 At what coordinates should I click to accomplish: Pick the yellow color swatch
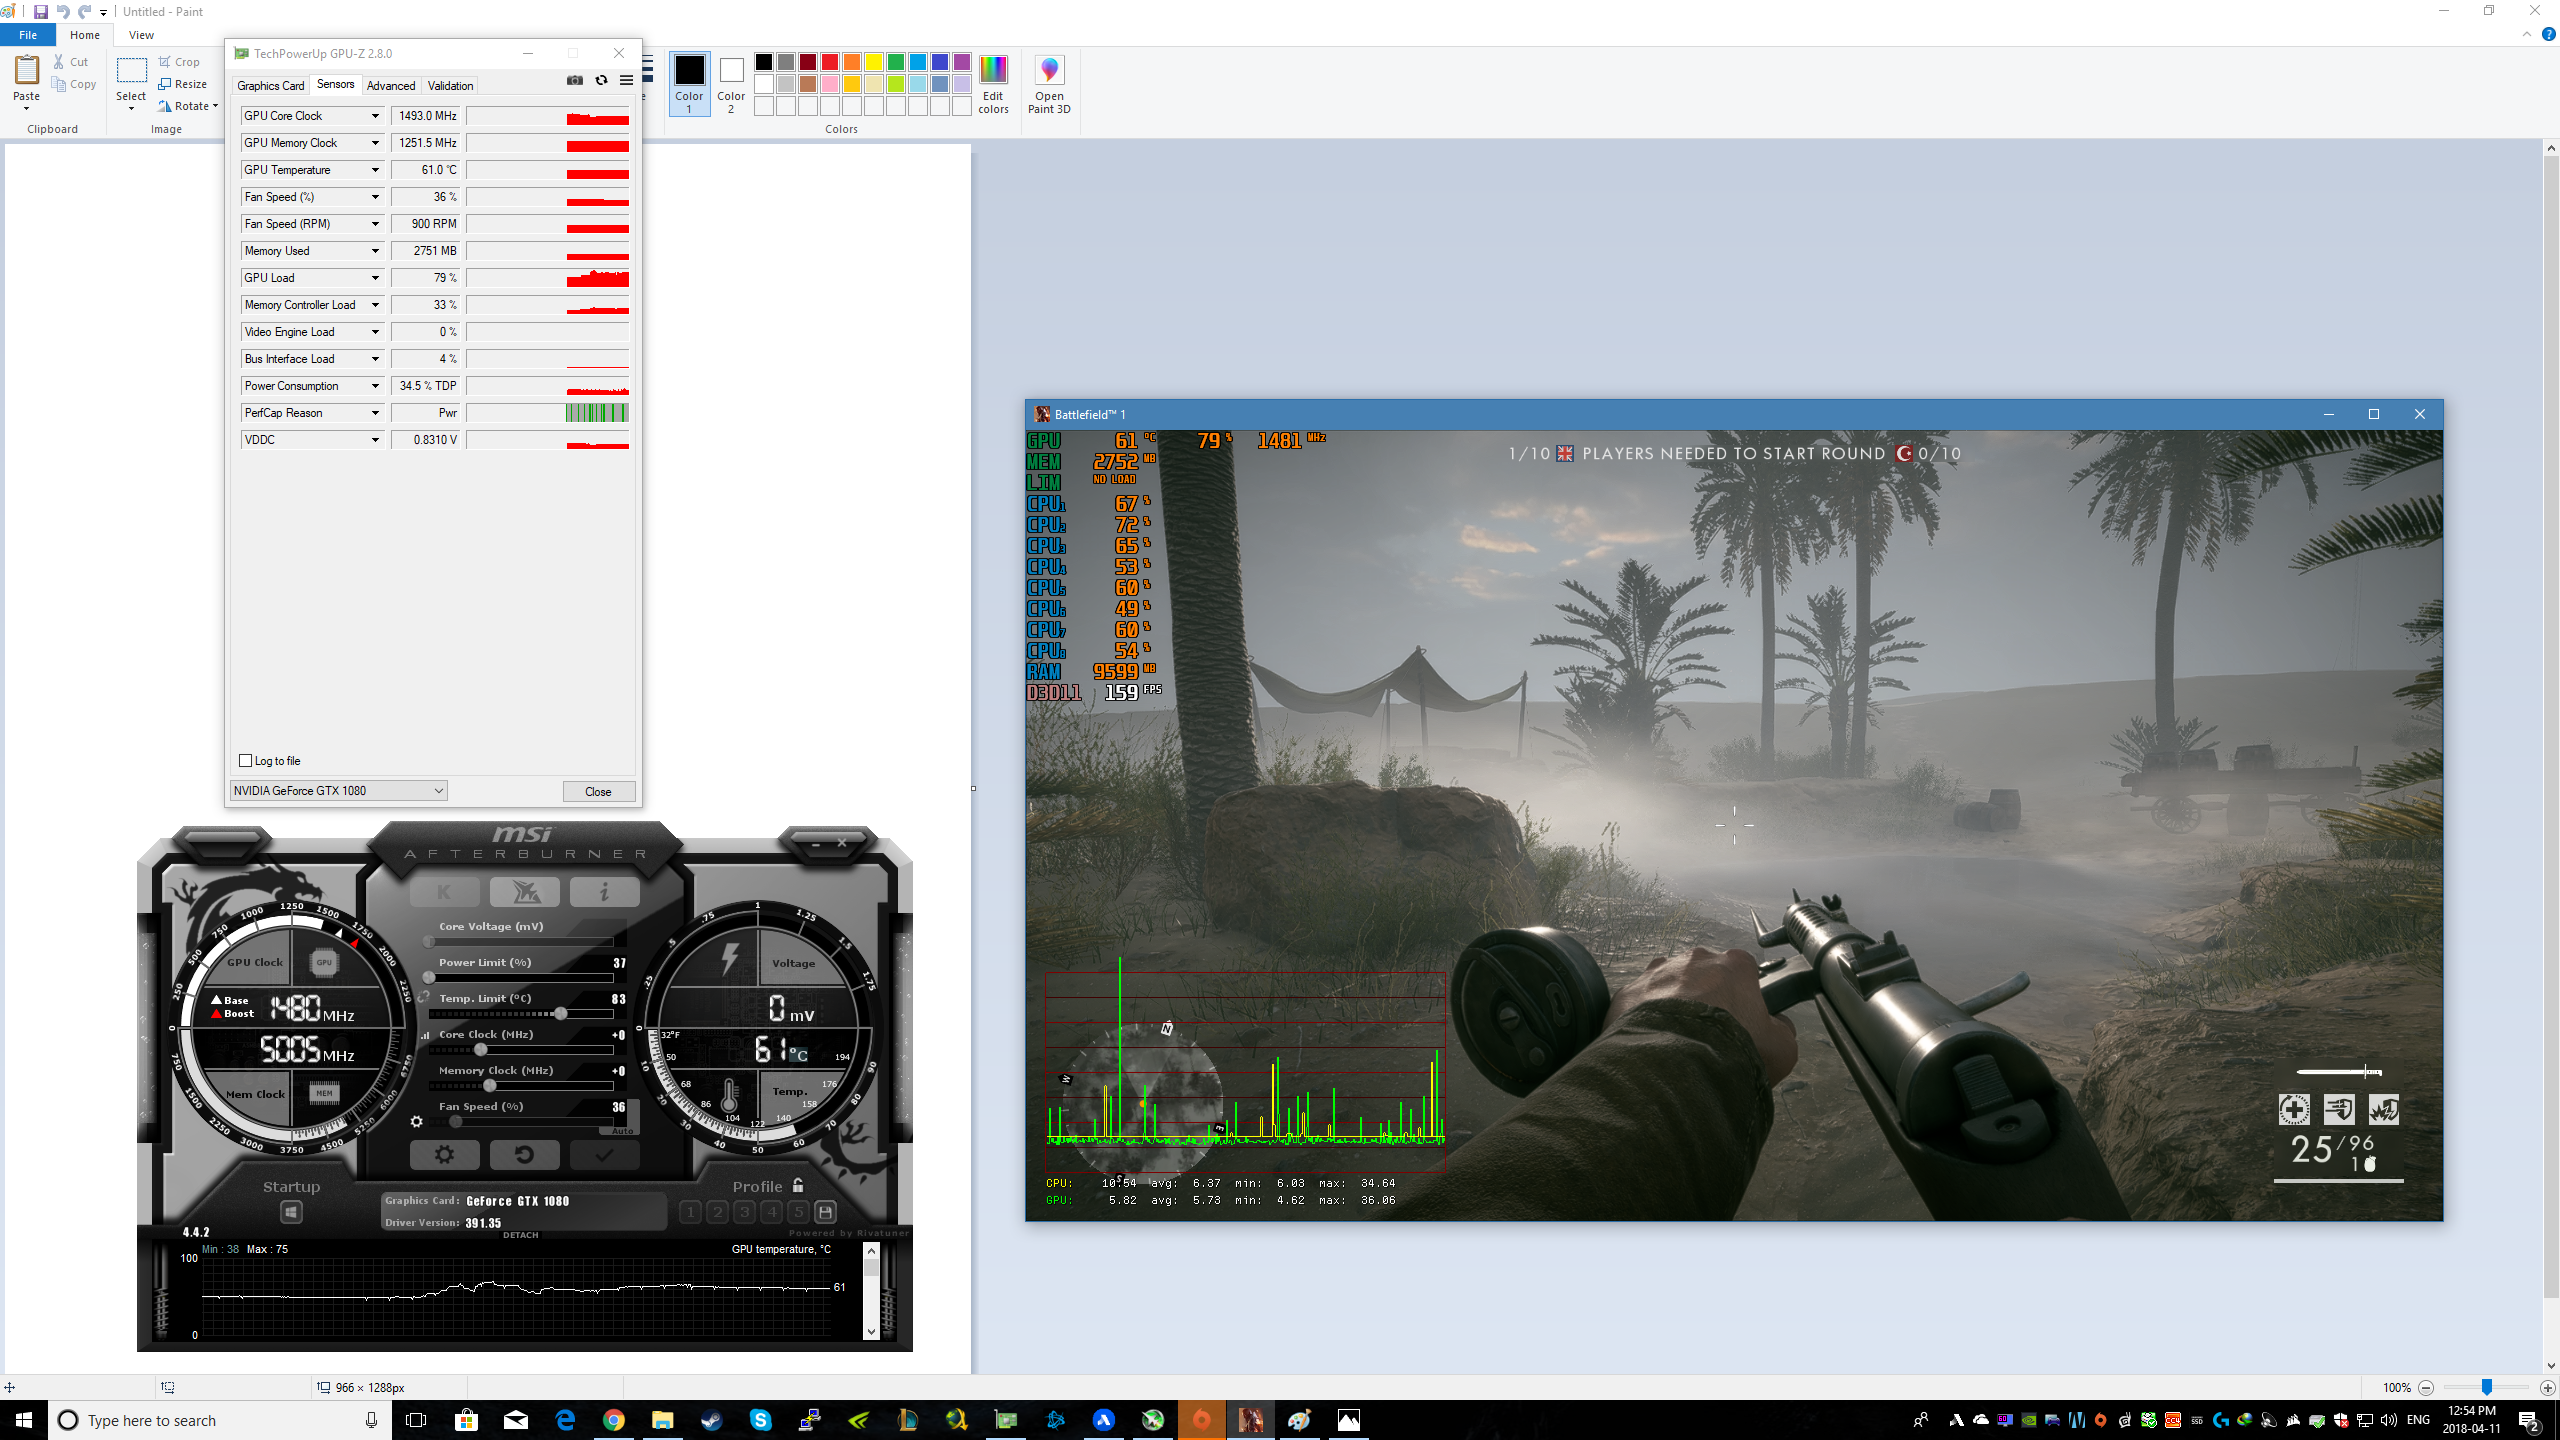point(873,62)
